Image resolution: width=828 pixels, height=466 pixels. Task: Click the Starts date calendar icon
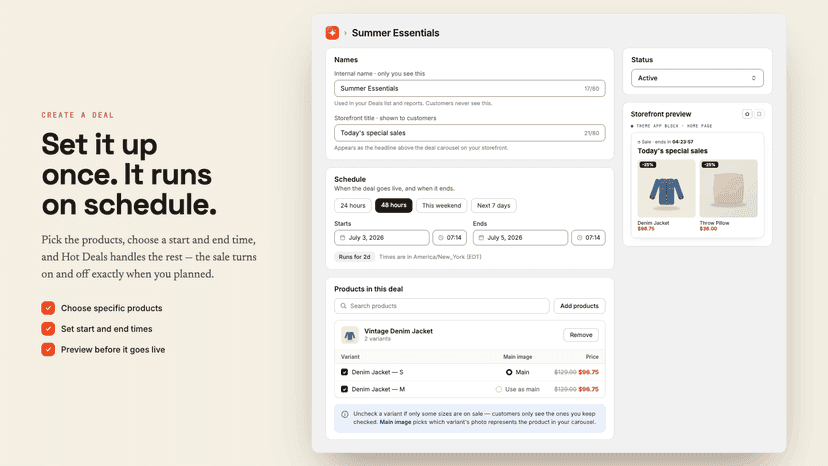pos(342,238)
